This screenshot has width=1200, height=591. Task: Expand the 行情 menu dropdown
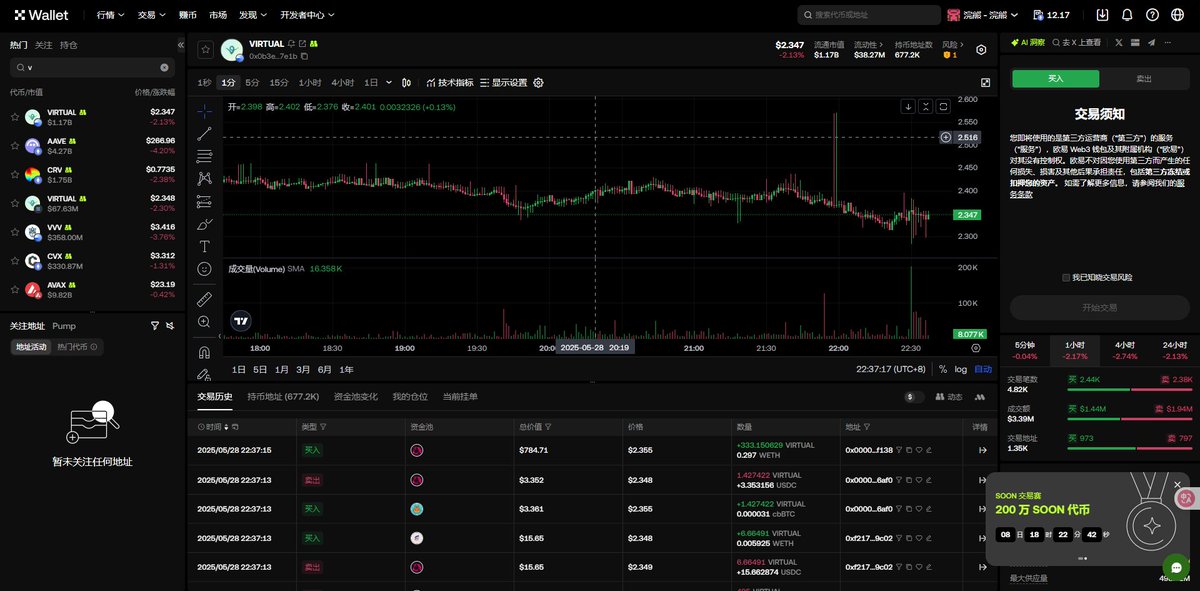(110, 15)
